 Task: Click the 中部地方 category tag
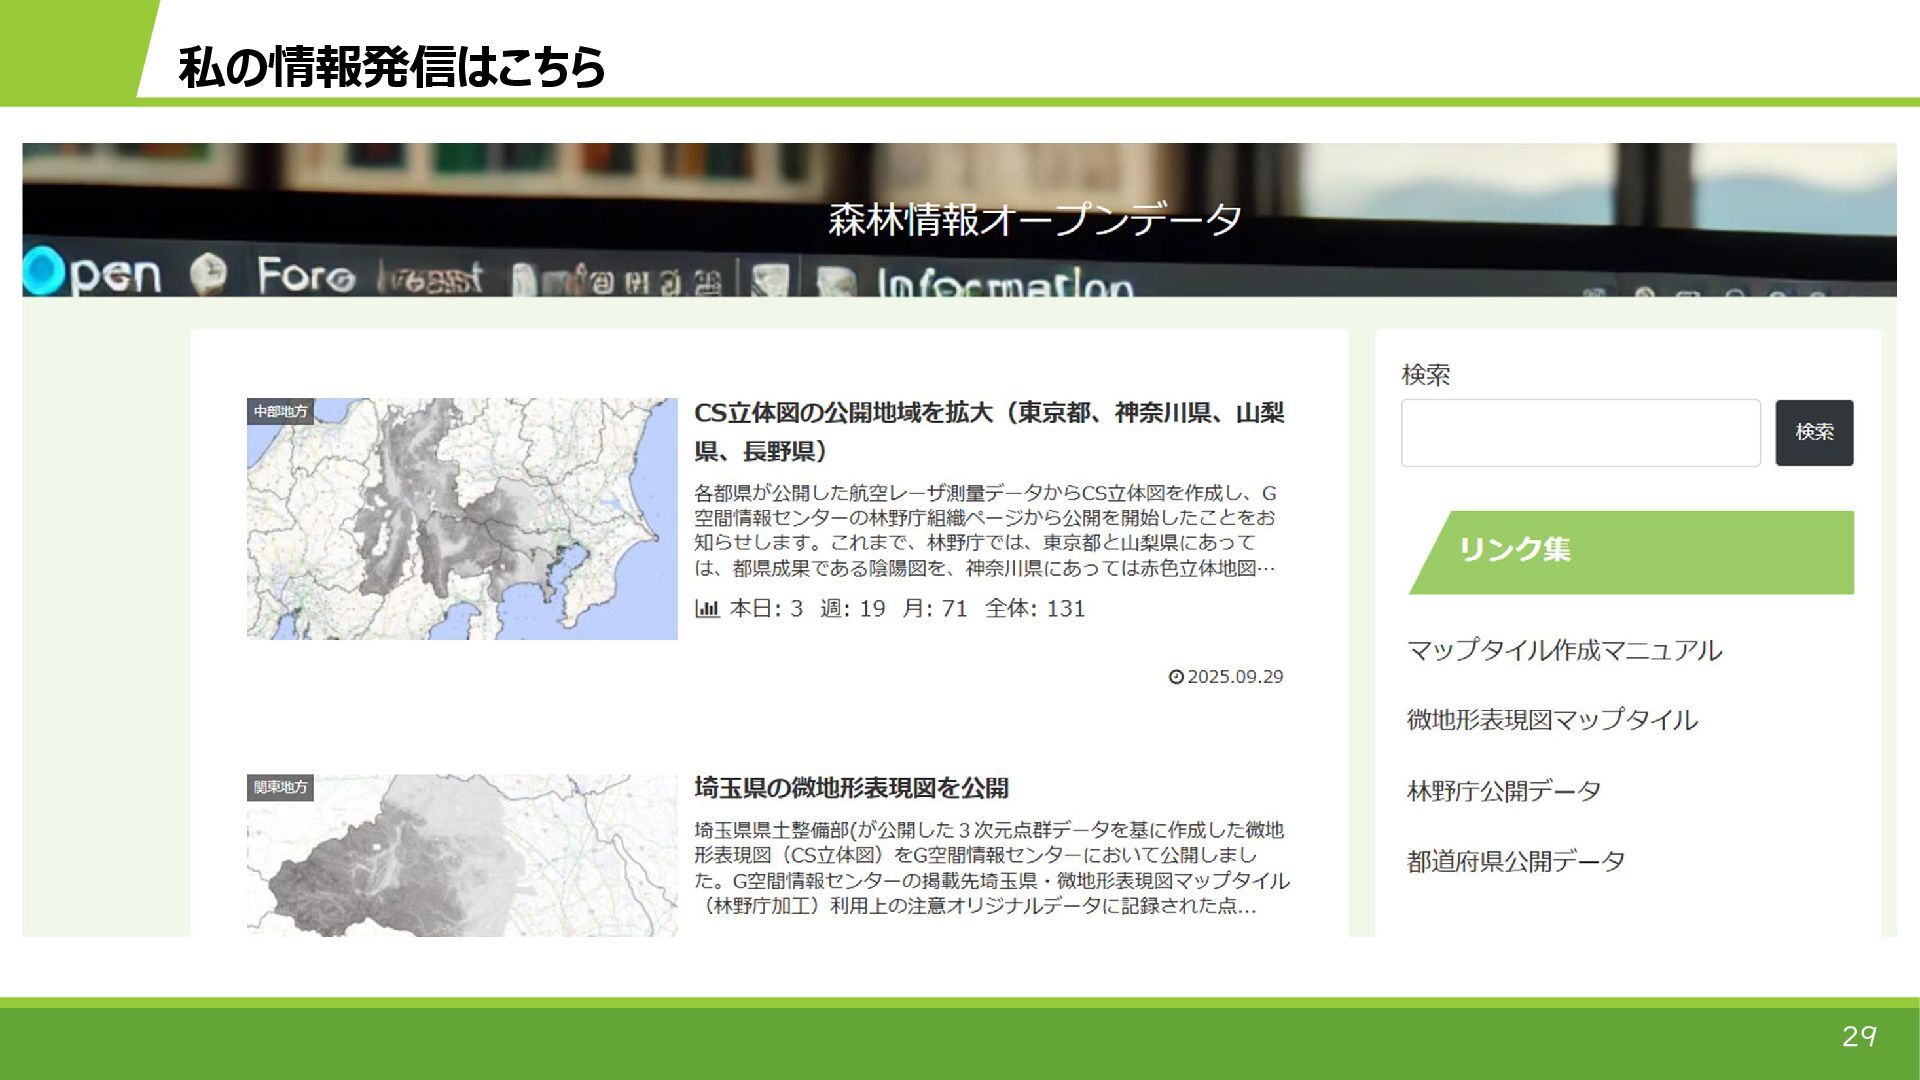(280, 411)
